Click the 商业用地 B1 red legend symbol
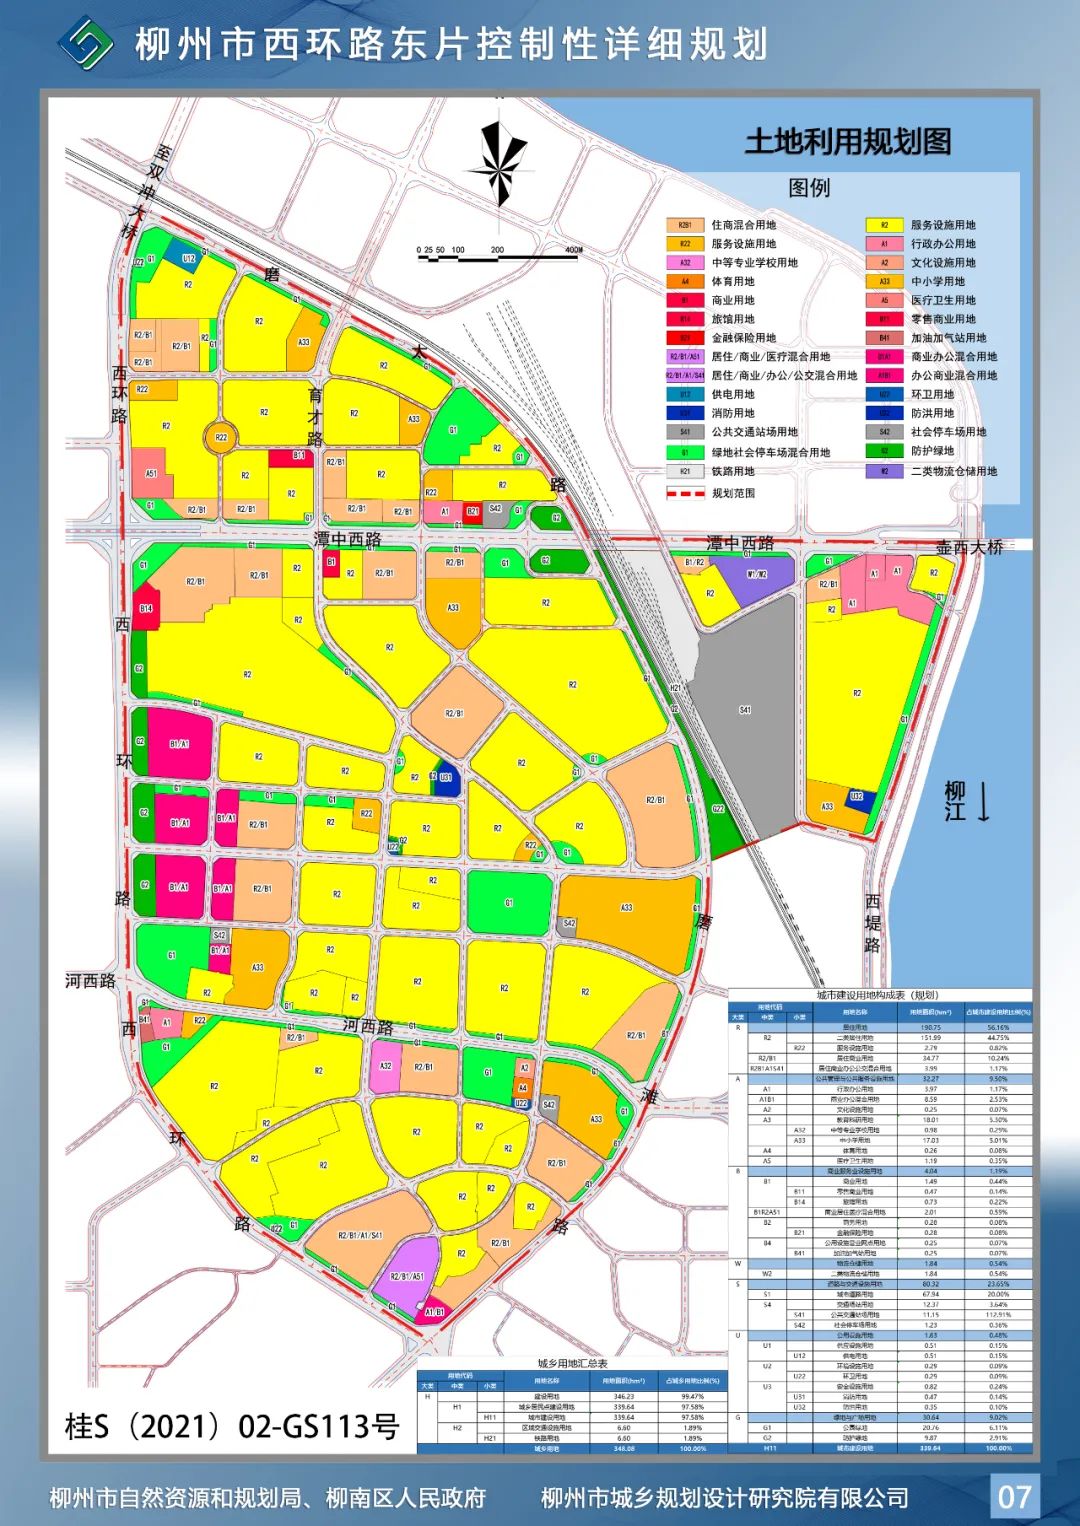1080x1526 pixels. pyautogui.click(x=685, y=300)
